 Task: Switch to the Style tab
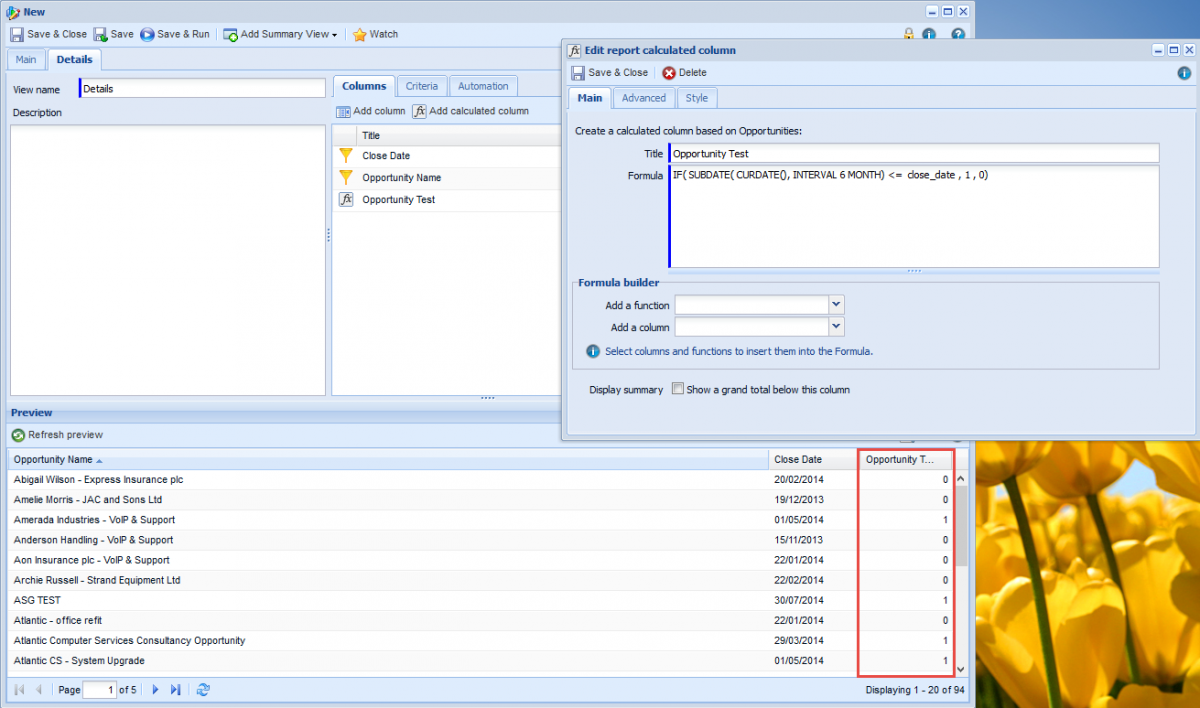coord(696,98)
